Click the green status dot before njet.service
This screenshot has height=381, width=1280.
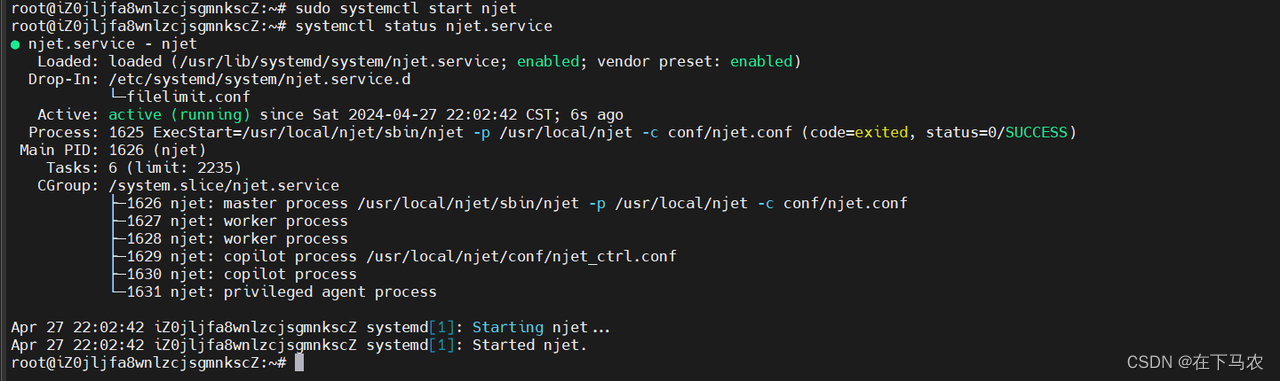(15, 44)
